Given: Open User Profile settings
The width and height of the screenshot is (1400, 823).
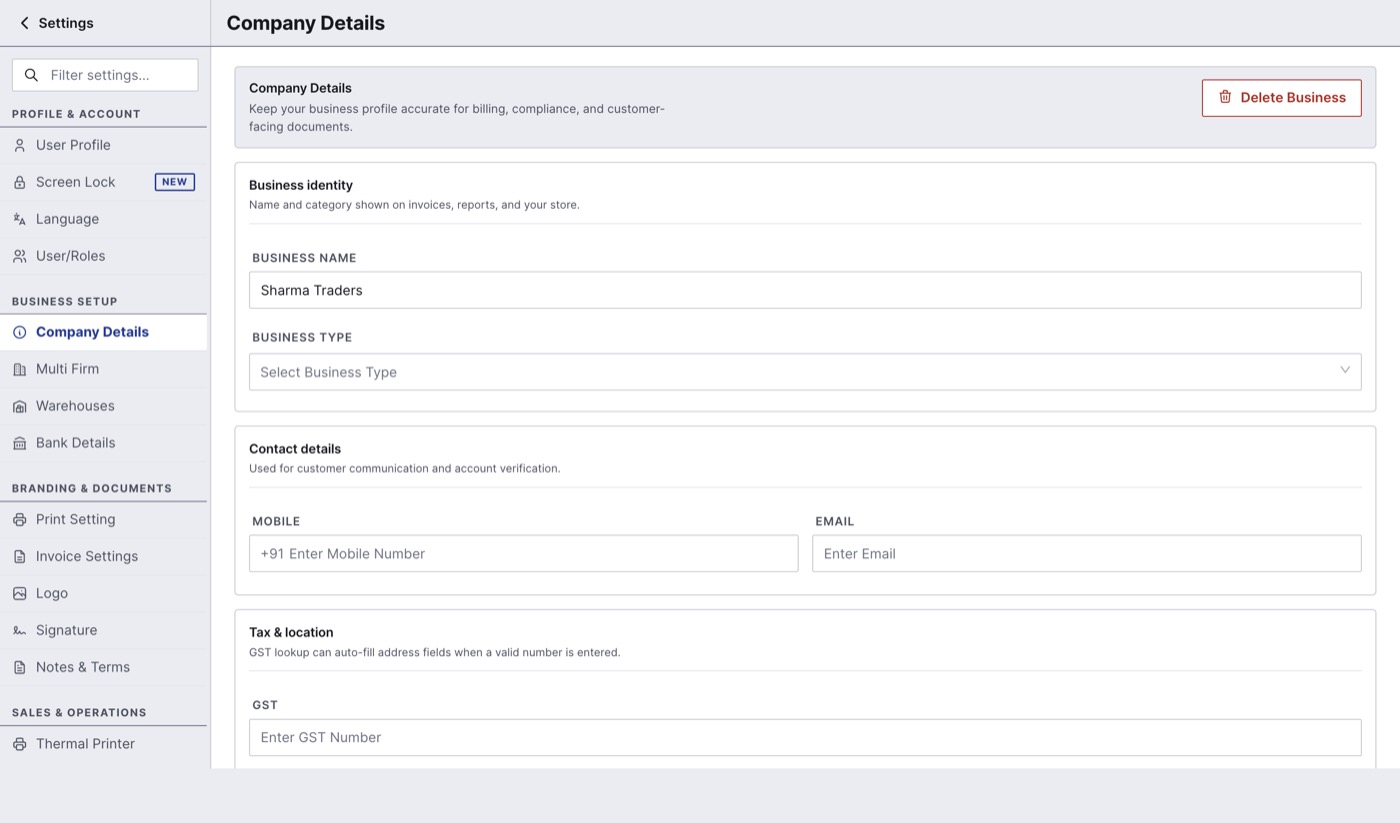Looking at the screenshot, I should (104, 145).
